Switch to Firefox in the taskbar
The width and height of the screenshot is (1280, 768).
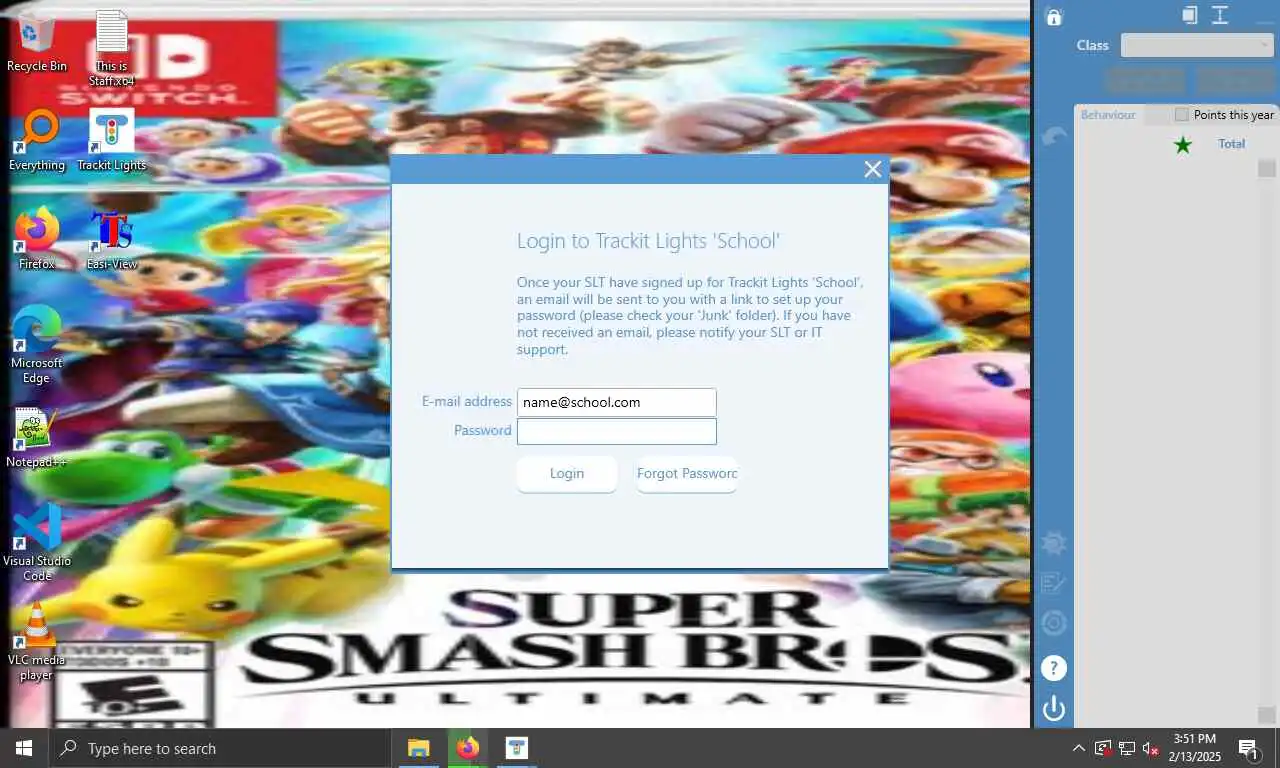point(467,748)
